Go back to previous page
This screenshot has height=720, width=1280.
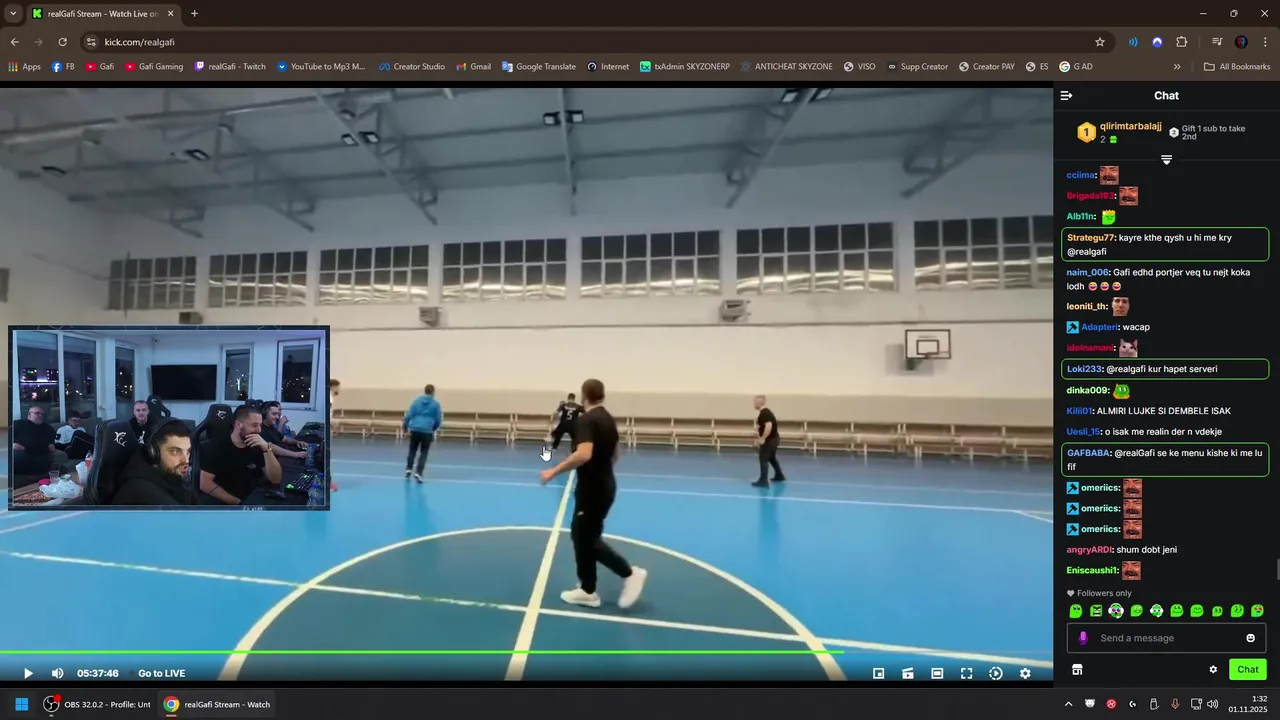point(14,42)
